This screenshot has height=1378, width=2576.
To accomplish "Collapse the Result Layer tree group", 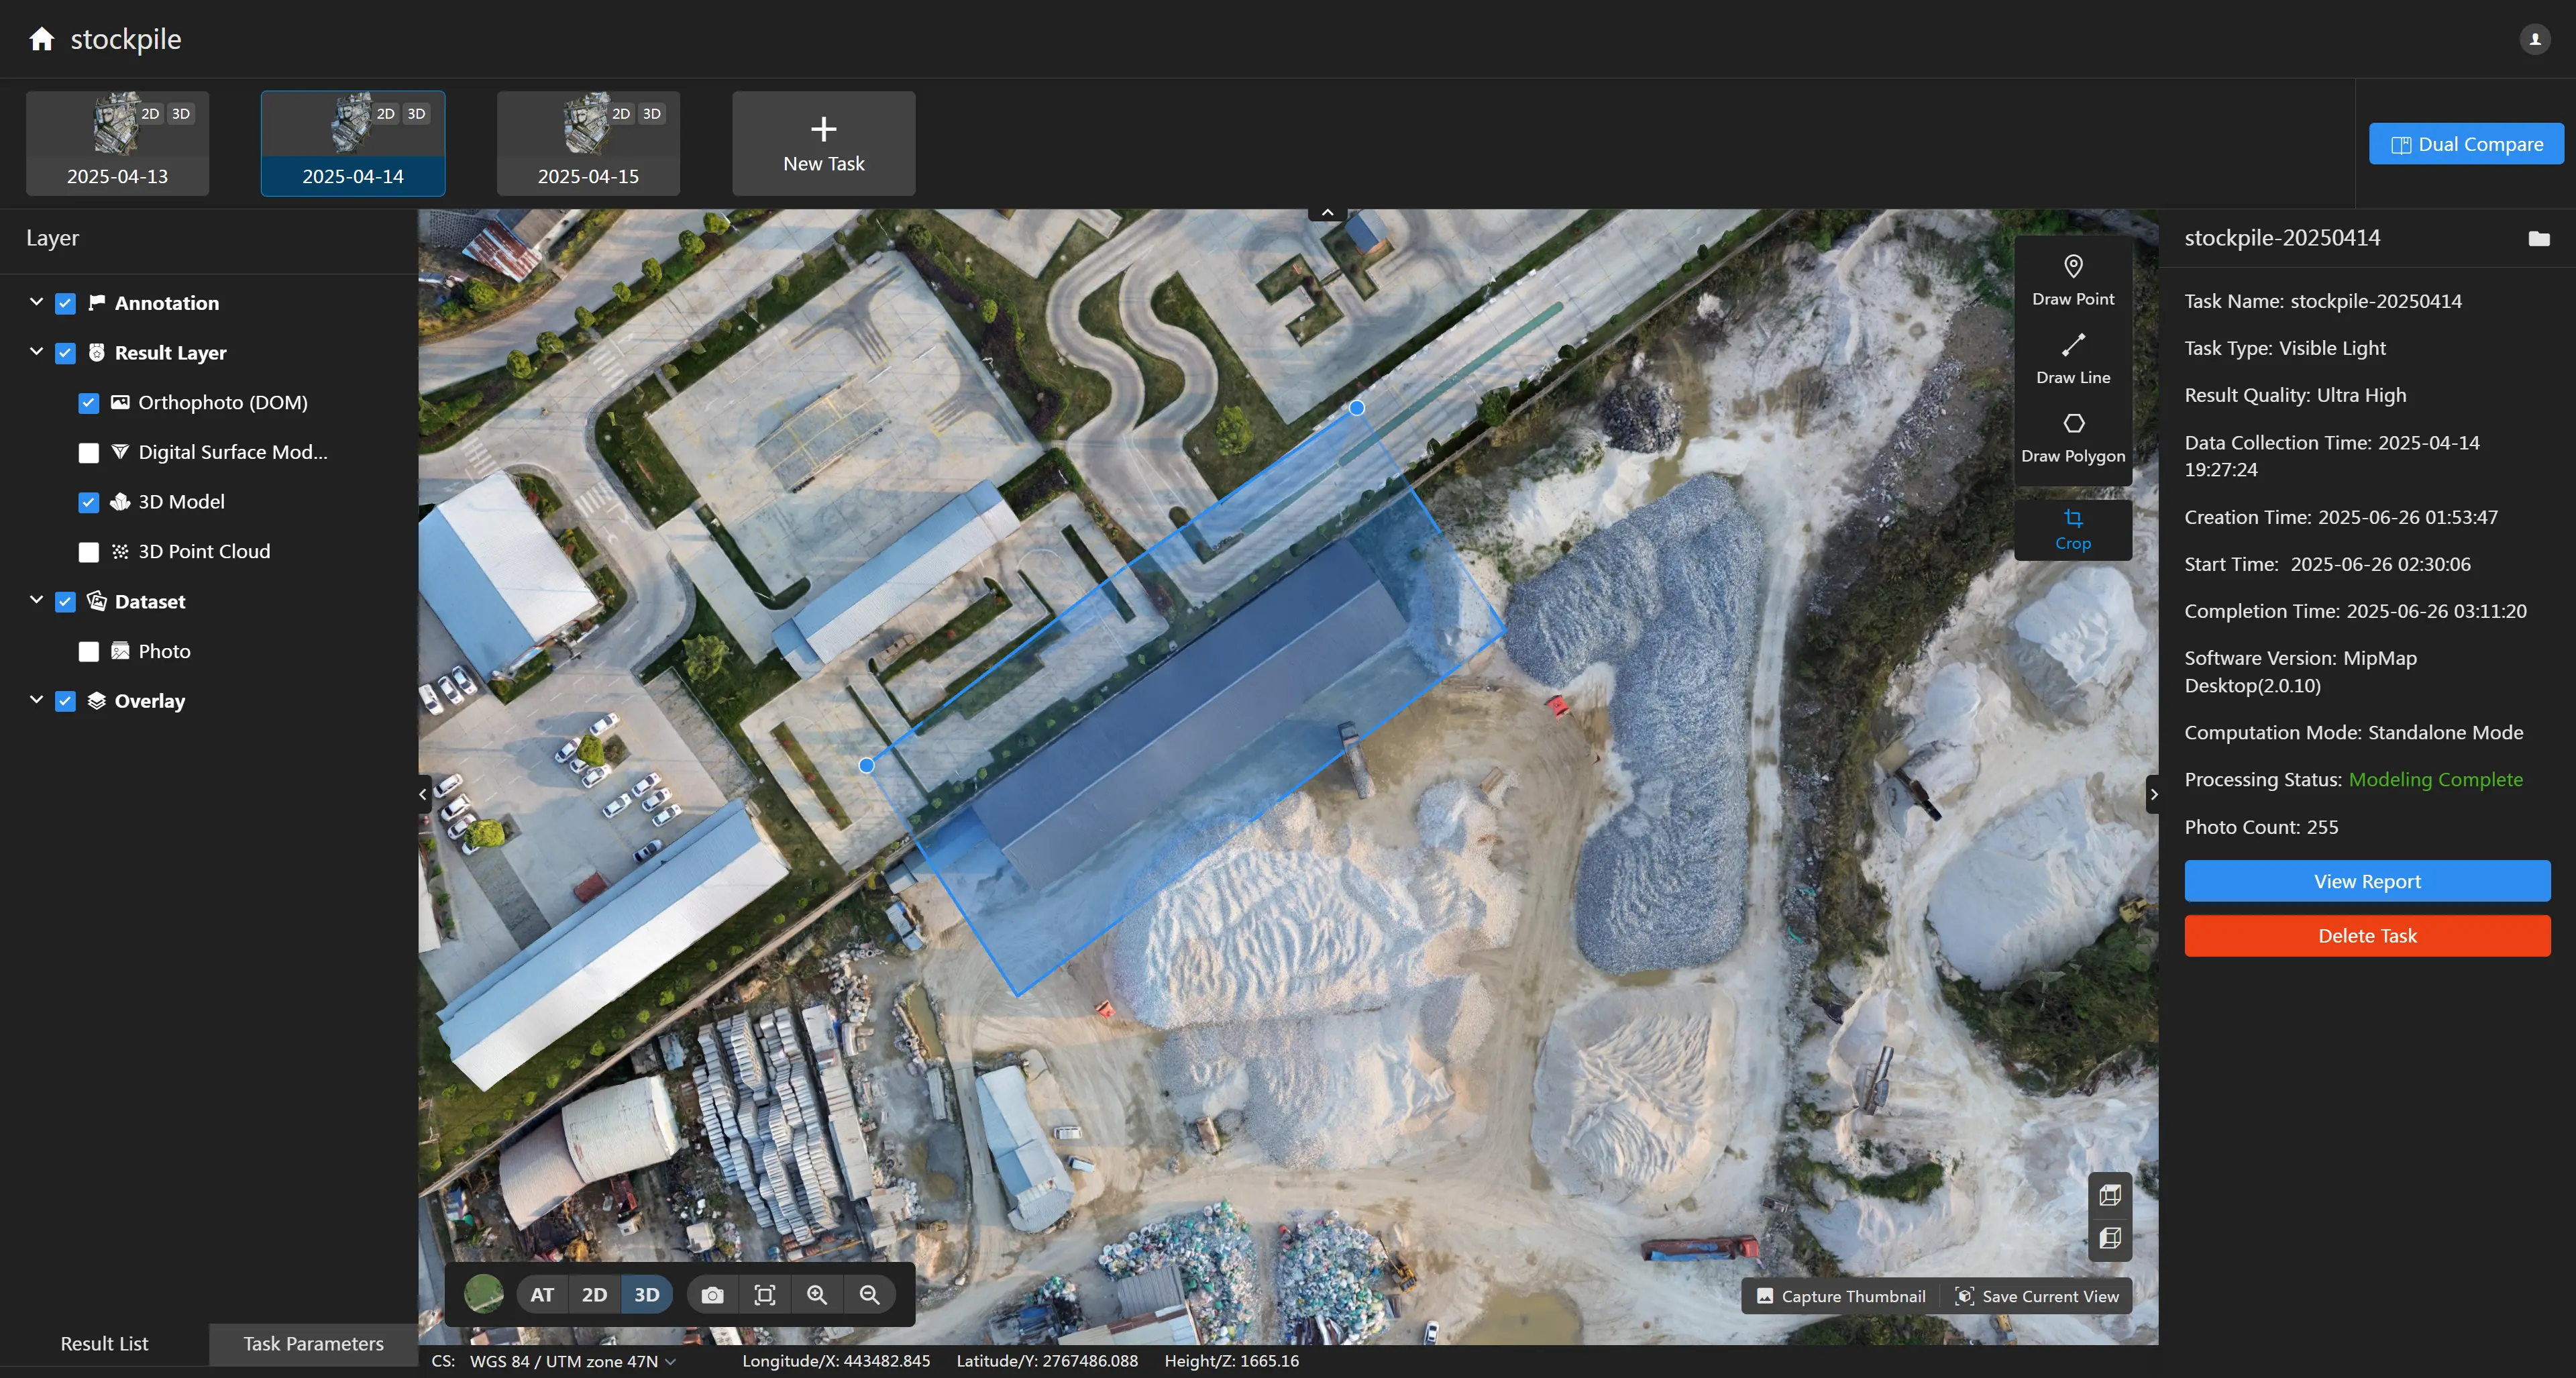I will click(37, 352).
